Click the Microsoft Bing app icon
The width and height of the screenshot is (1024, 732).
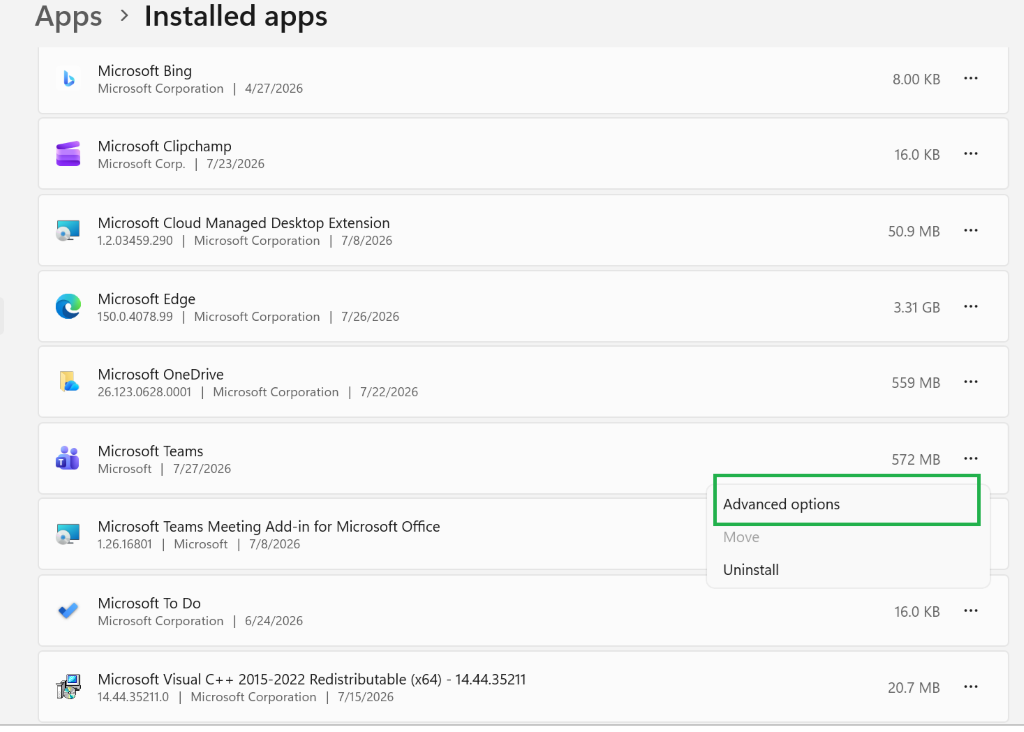click(x=69, y=79)
